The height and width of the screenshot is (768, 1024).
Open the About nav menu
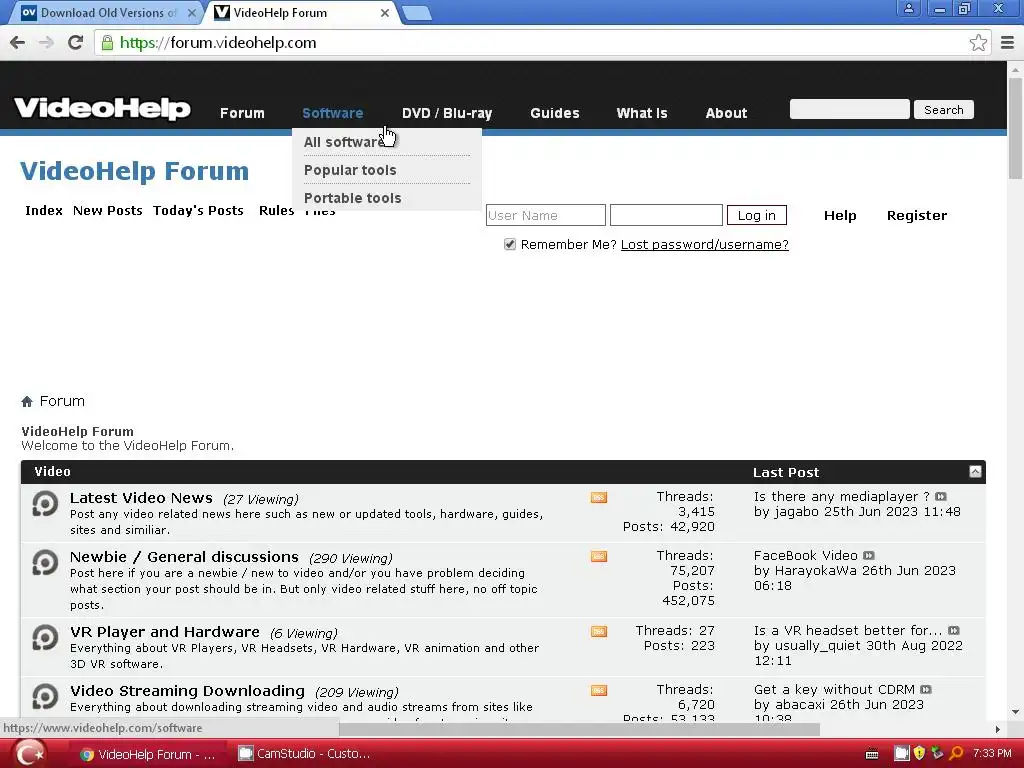[x=726, y=113]
